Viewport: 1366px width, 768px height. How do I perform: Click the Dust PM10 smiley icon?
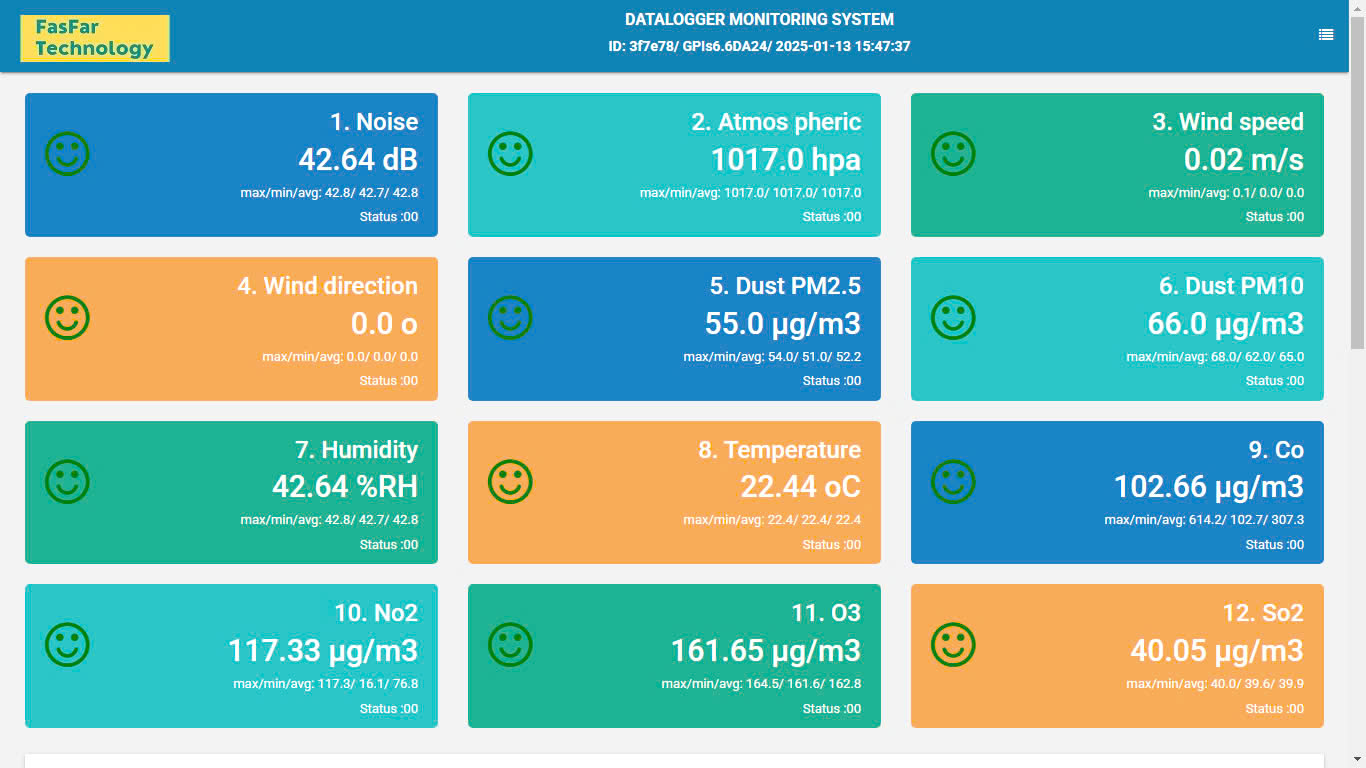pyautogui.click(x=953, y=318)
